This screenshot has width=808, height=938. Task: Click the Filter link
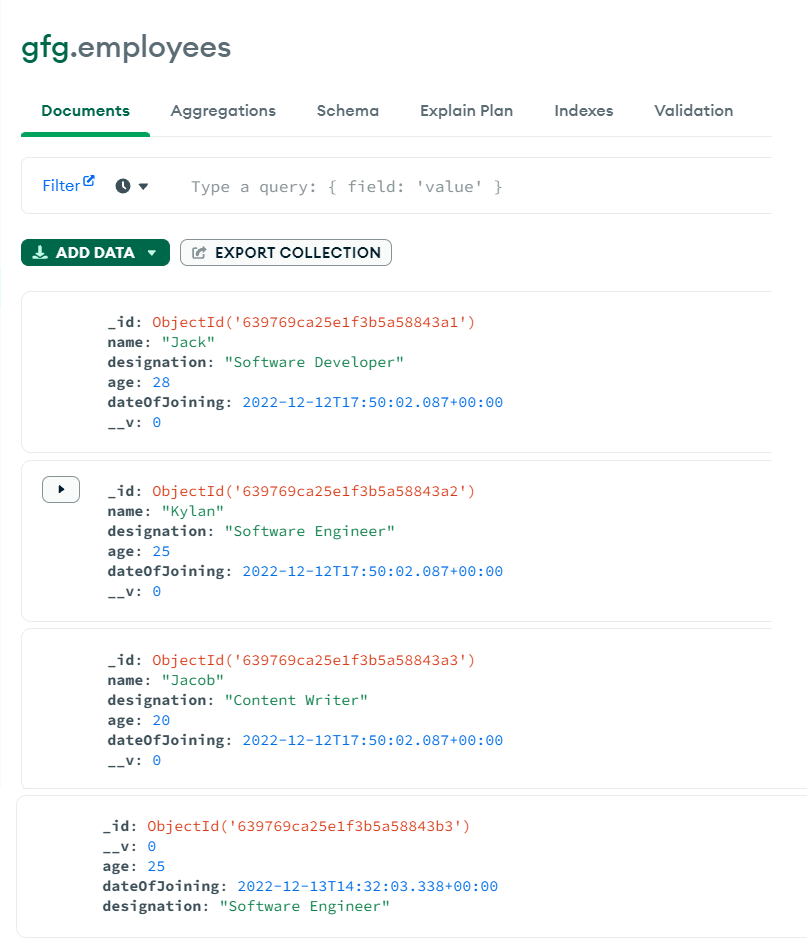click(61, 186)
